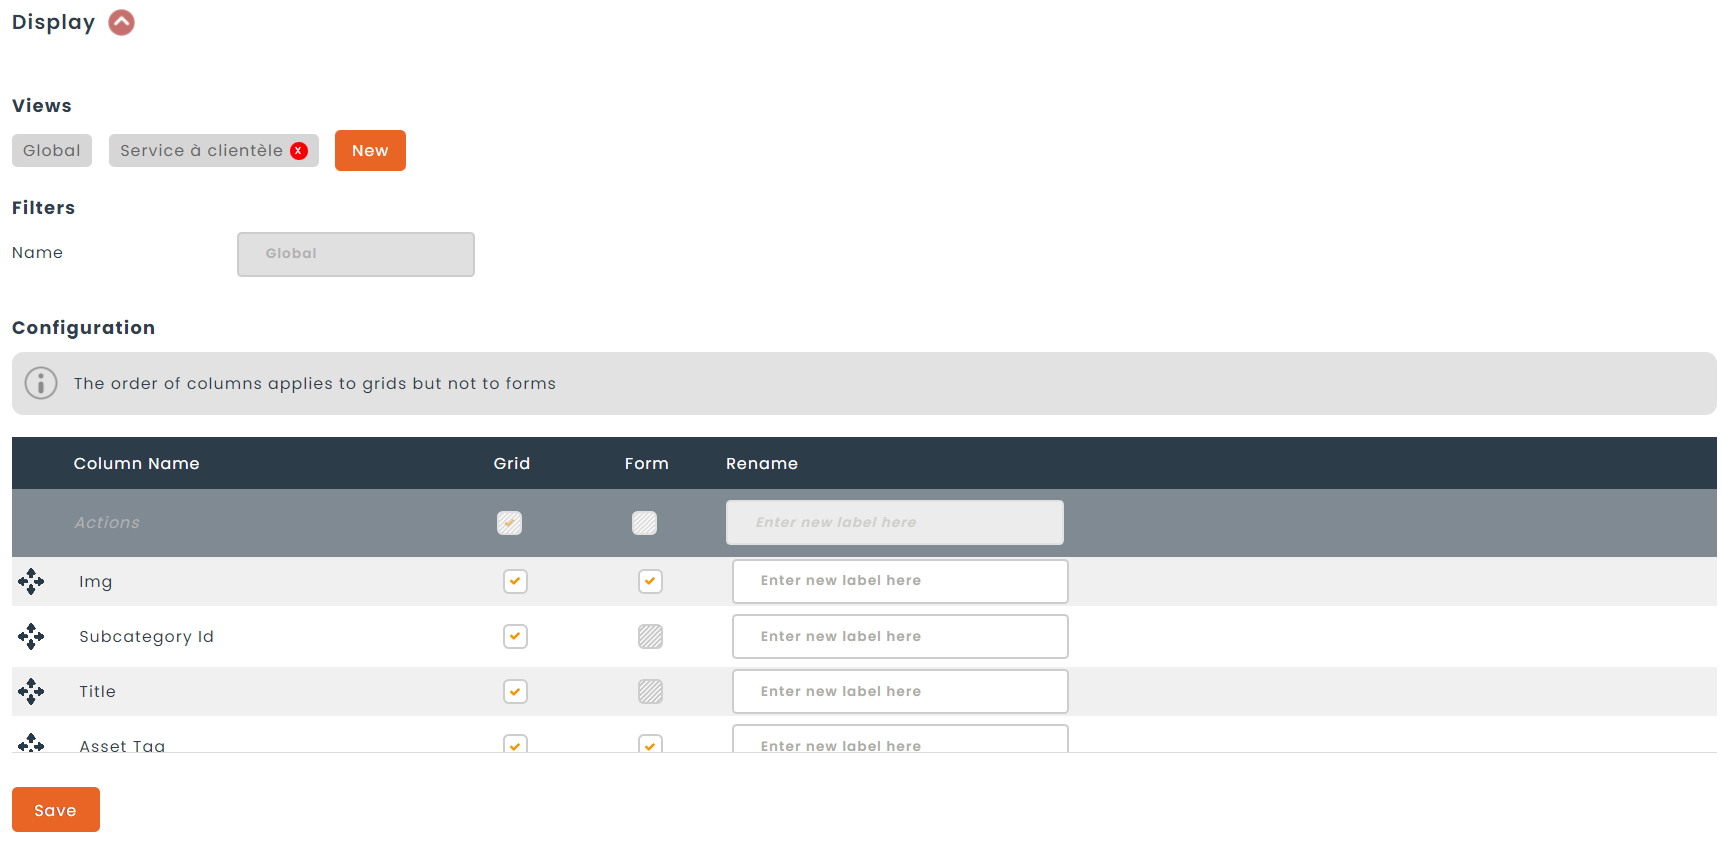
Task: Save the display configuration
Action: click(56, 809)
